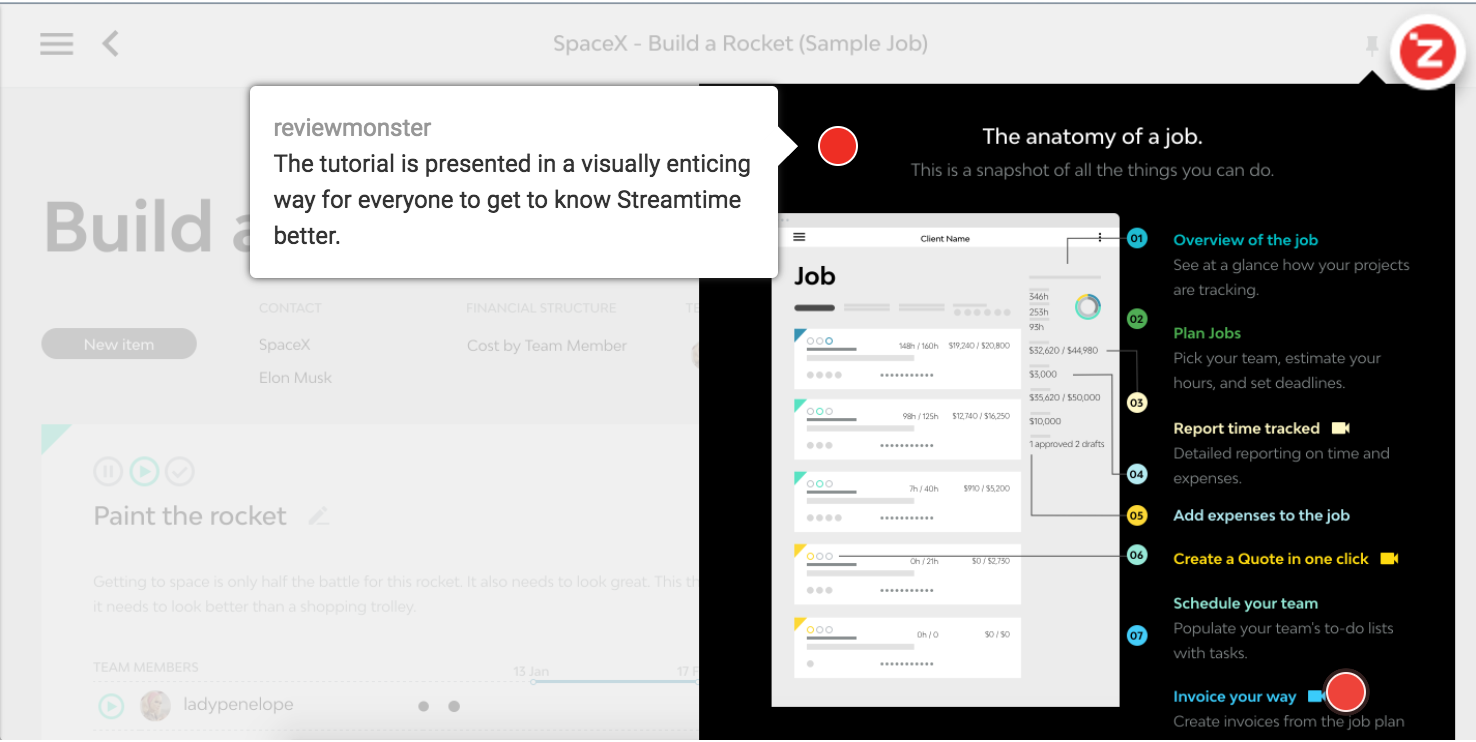Viewport: 1476px width, 742px height.
Task: Go back with the left chevron
Action: pos(111,43)
